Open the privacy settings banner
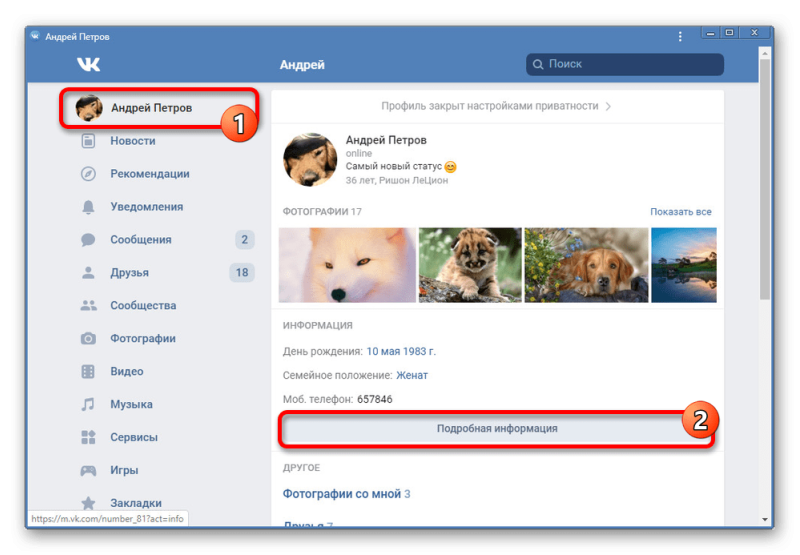This screenshot has width=800, height=555. pyautogui.click(x=497, y=106)
